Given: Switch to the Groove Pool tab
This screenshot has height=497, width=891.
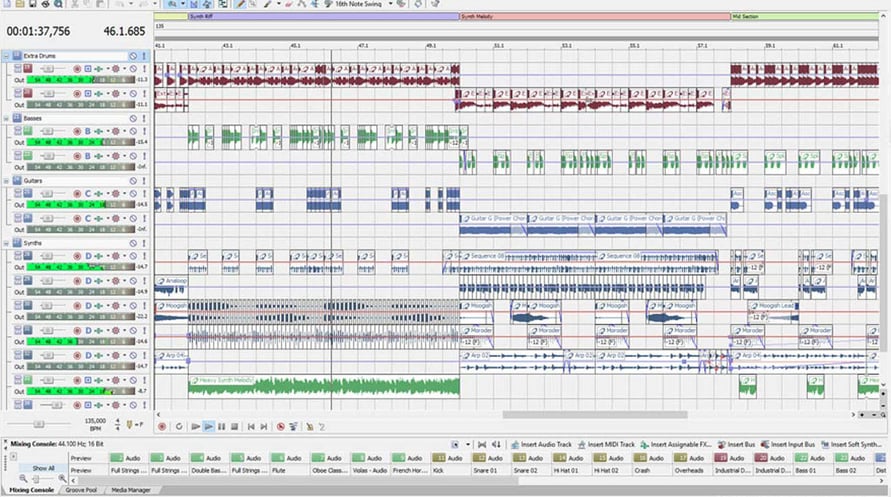Looking at the screenshot, I should (81, 490).
